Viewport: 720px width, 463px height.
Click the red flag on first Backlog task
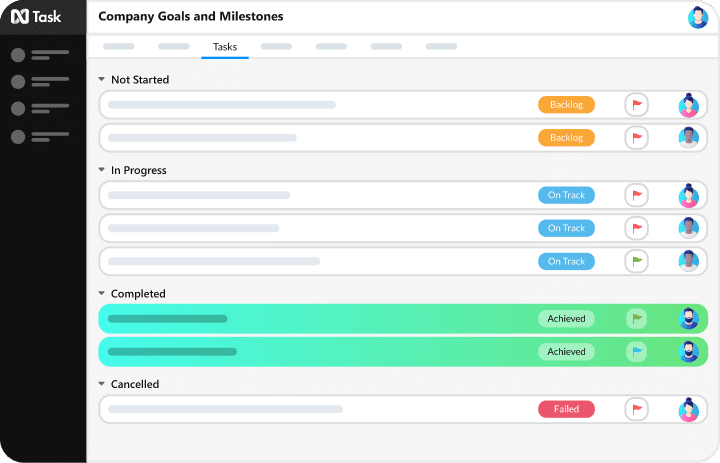pos(637,105)
